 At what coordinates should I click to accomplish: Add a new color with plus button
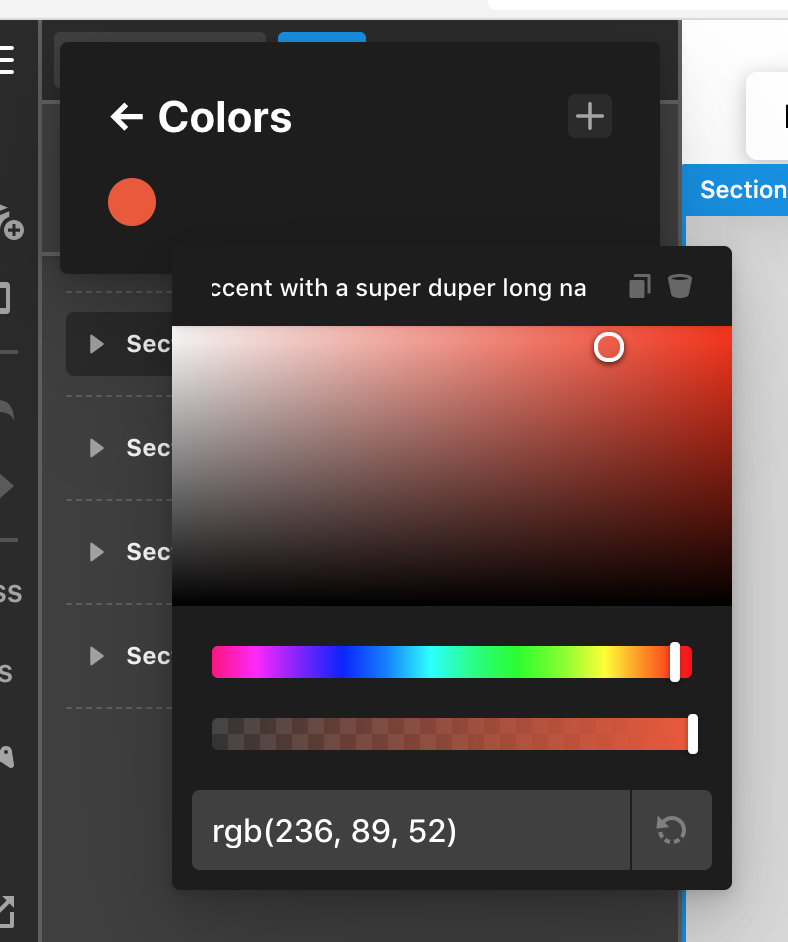coord(590,117)
